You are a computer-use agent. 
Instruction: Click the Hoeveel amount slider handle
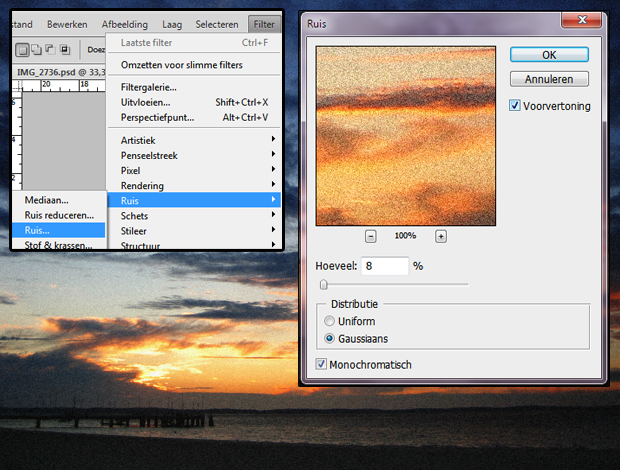(323, 285)
